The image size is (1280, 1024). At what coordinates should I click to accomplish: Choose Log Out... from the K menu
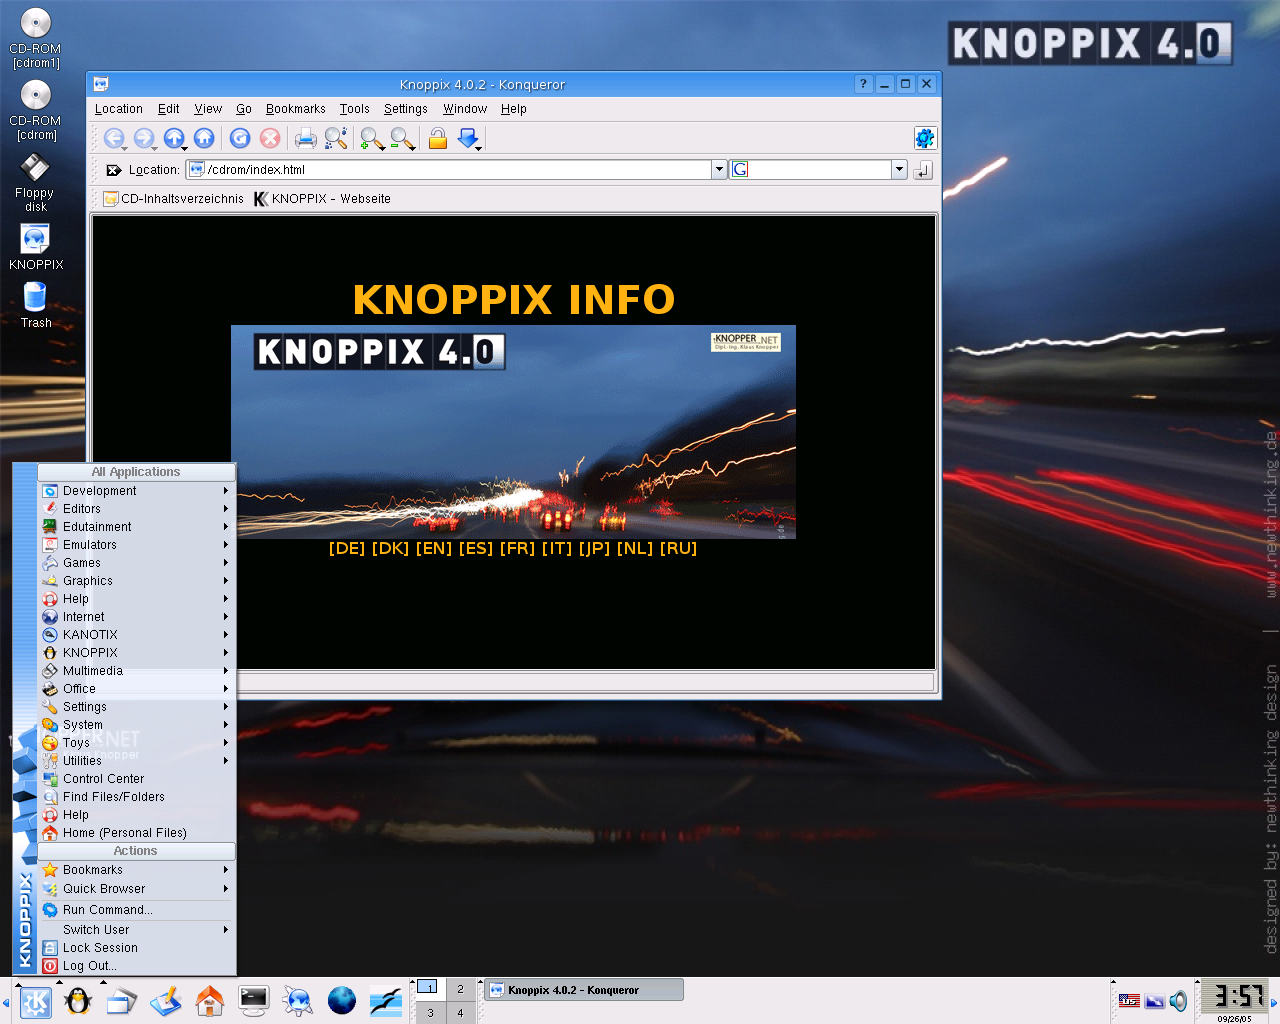(136, 966)
